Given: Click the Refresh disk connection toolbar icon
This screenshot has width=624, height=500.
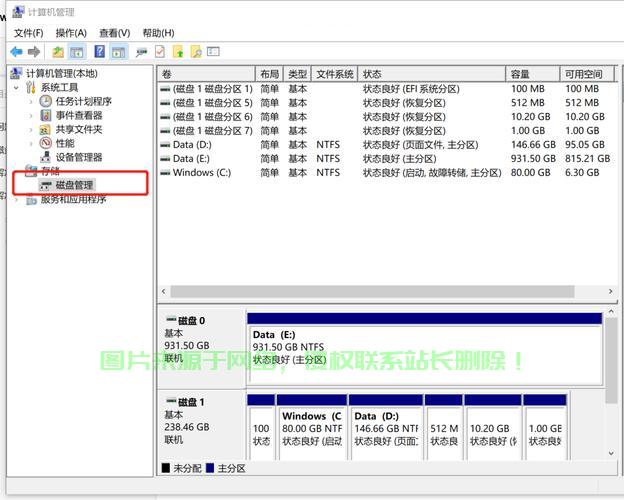Looking at the screenshot, I should coord(141,52).
